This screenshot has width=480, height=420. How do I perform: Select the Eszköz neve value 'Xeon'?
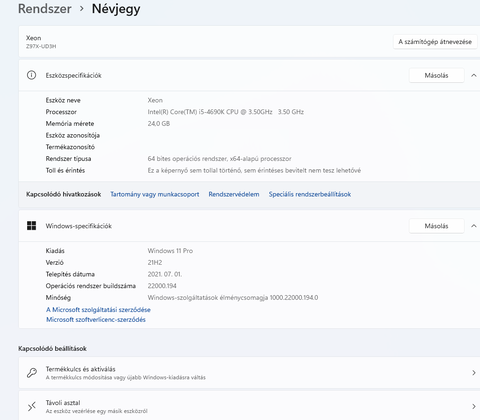coord(155,100)
